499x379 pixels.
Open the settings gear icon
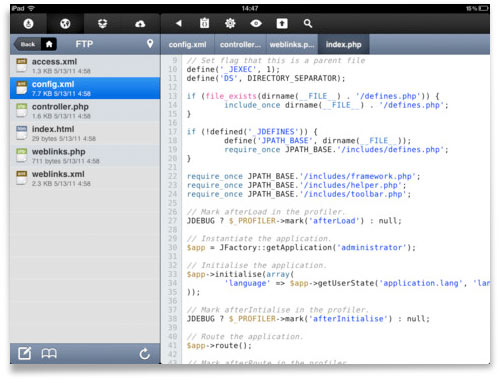point(230,23)
